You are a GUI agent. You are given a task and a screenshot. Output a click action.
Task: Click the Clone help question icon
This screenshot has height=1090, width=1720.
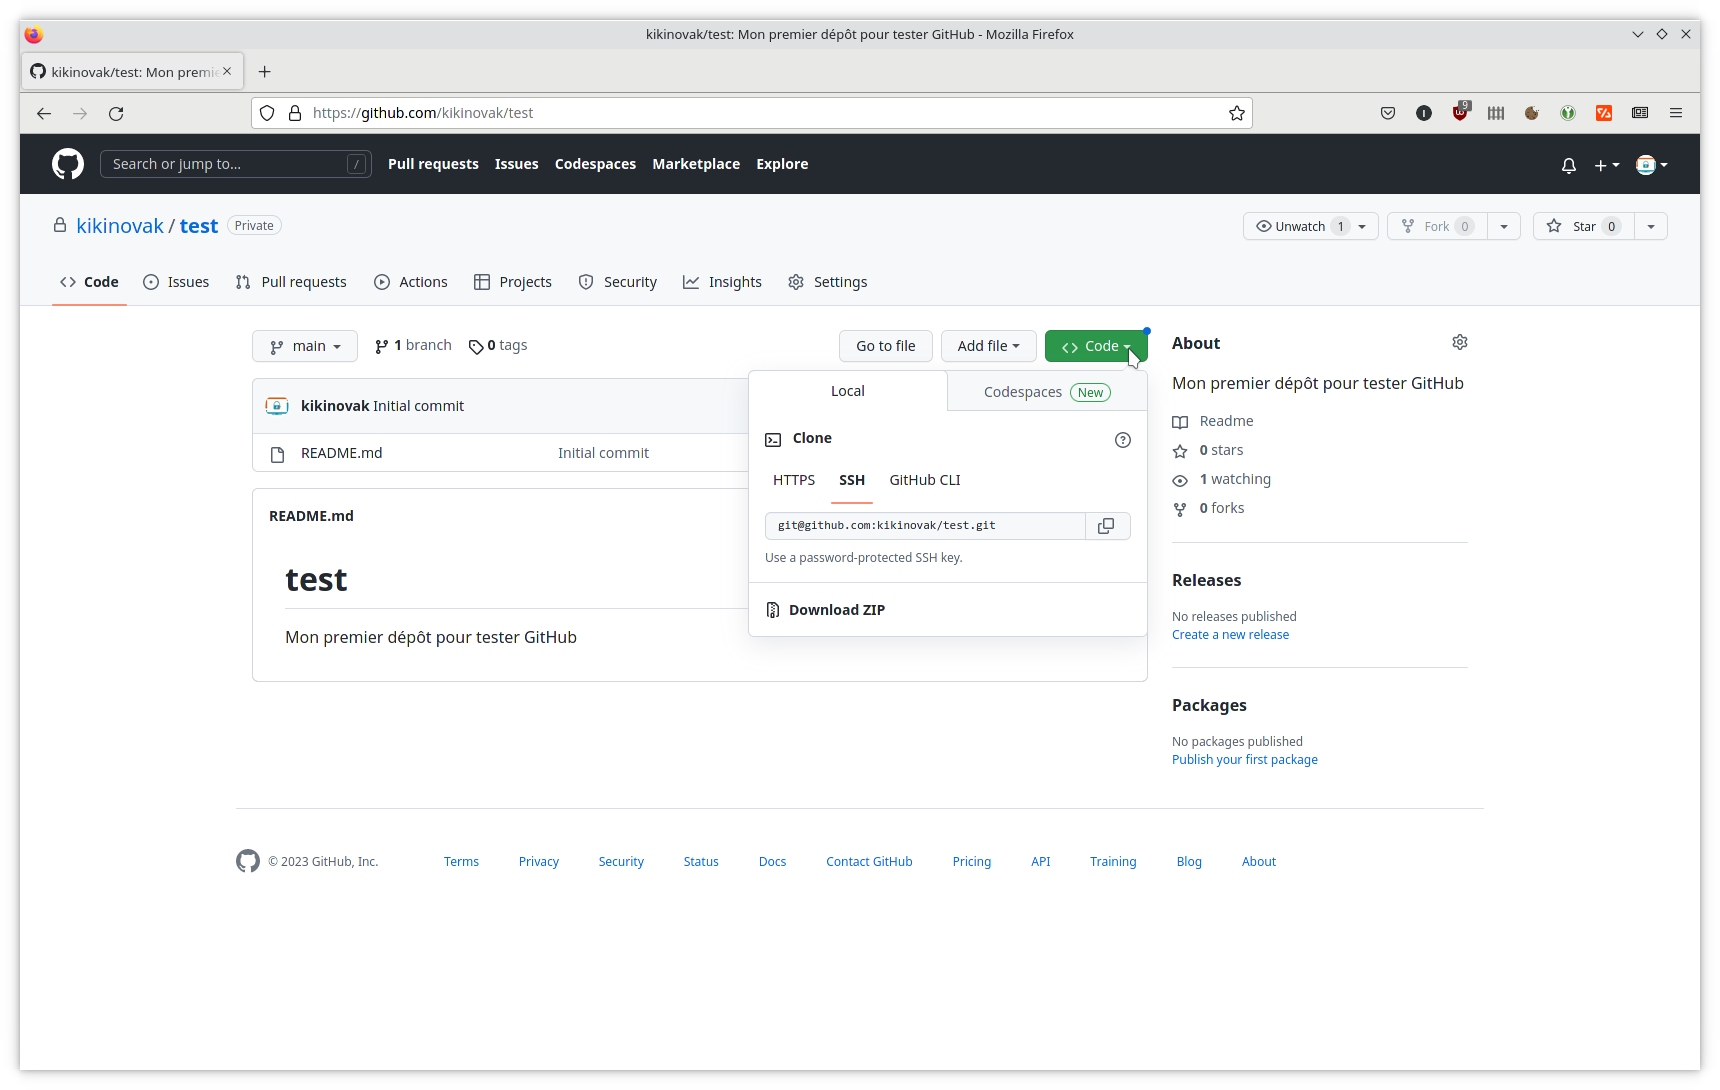pos(1122,440)
